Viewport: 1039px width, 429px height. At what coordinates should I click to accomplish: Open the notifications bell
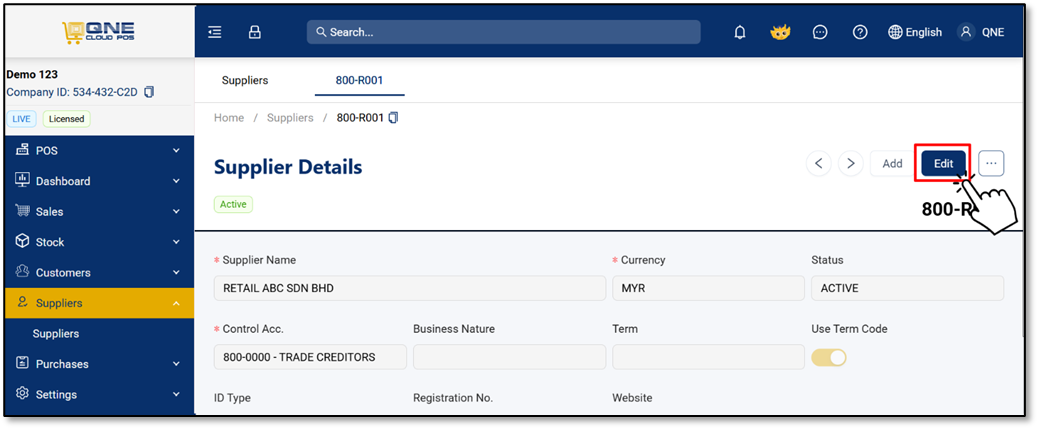click(740, 32)
